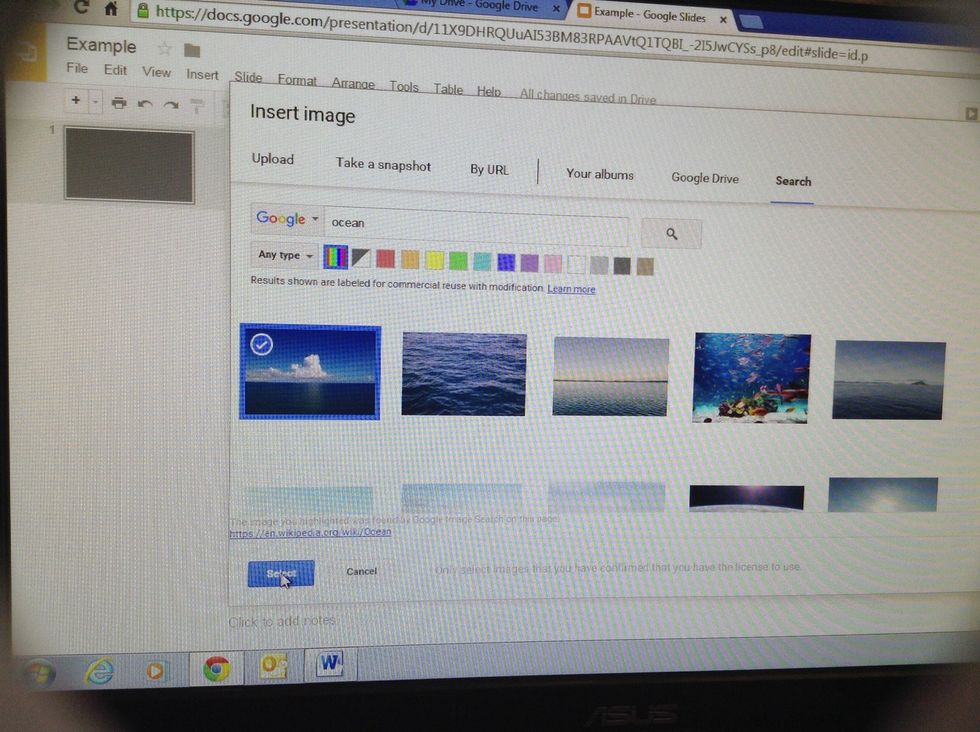This screenshot has width=980, height=732.
Task: Filter results by white color swatch
Action: 576,264
